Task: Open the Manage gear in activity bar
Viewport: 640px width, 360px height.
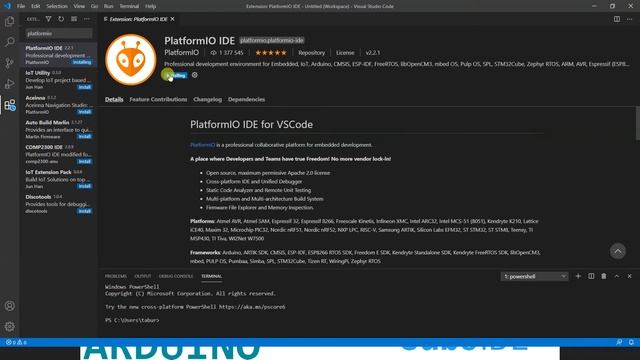Action: coord(10,326)
